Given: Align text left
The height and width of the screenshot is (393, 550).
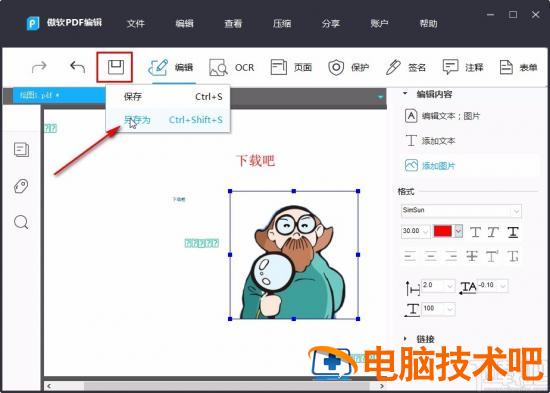Looking at the screenshot, I should 410,257.
